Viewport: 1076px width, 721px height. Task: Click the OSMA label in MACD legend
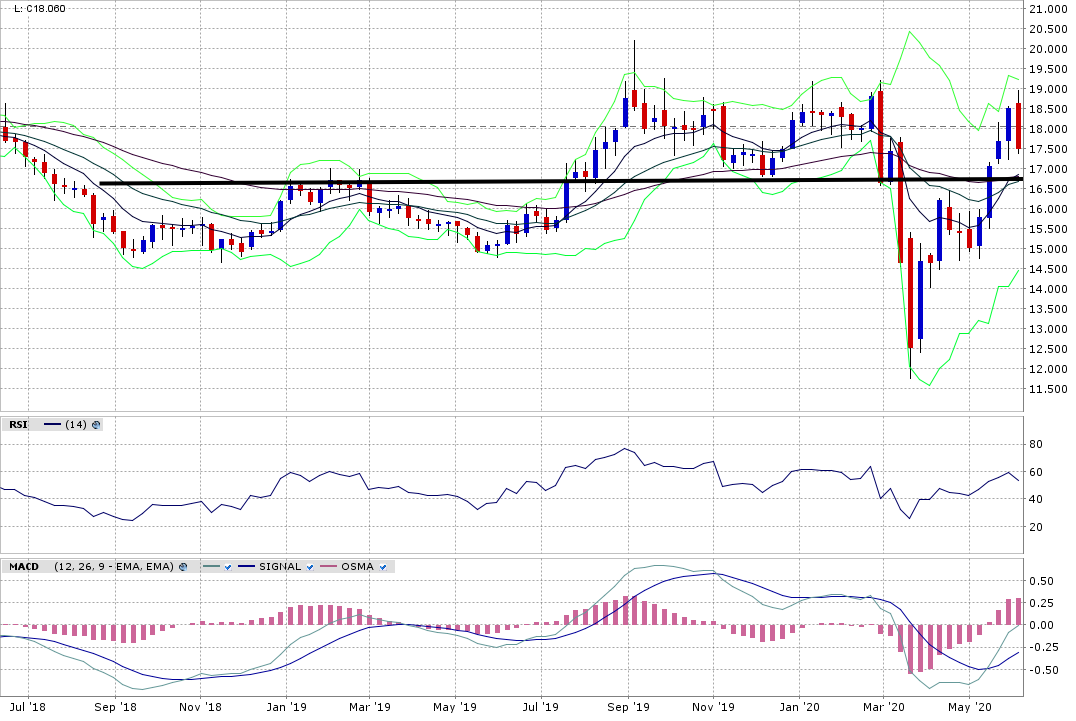pos(357,567)
